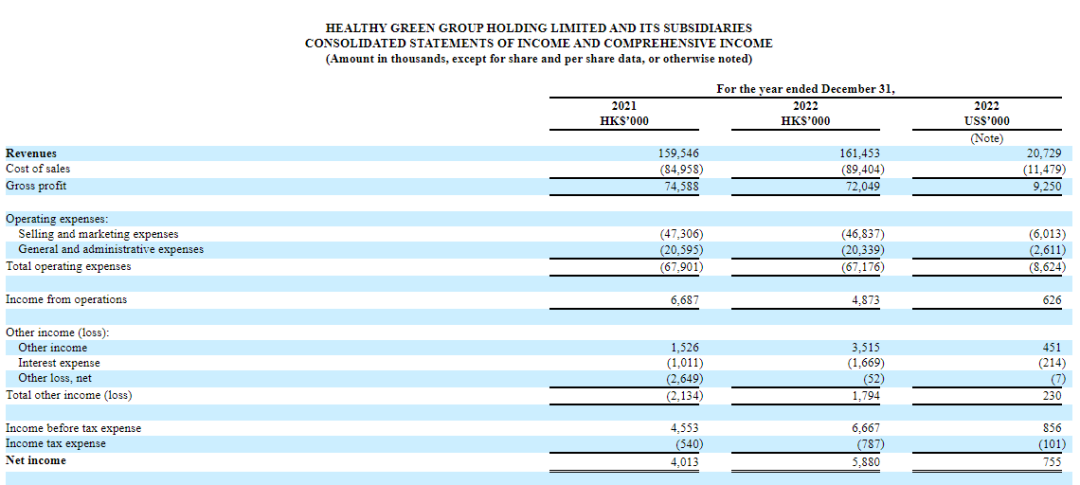Viewport: 1080px width, 485px height.
Task: Select net income value 755
Action: point(1052,461)
